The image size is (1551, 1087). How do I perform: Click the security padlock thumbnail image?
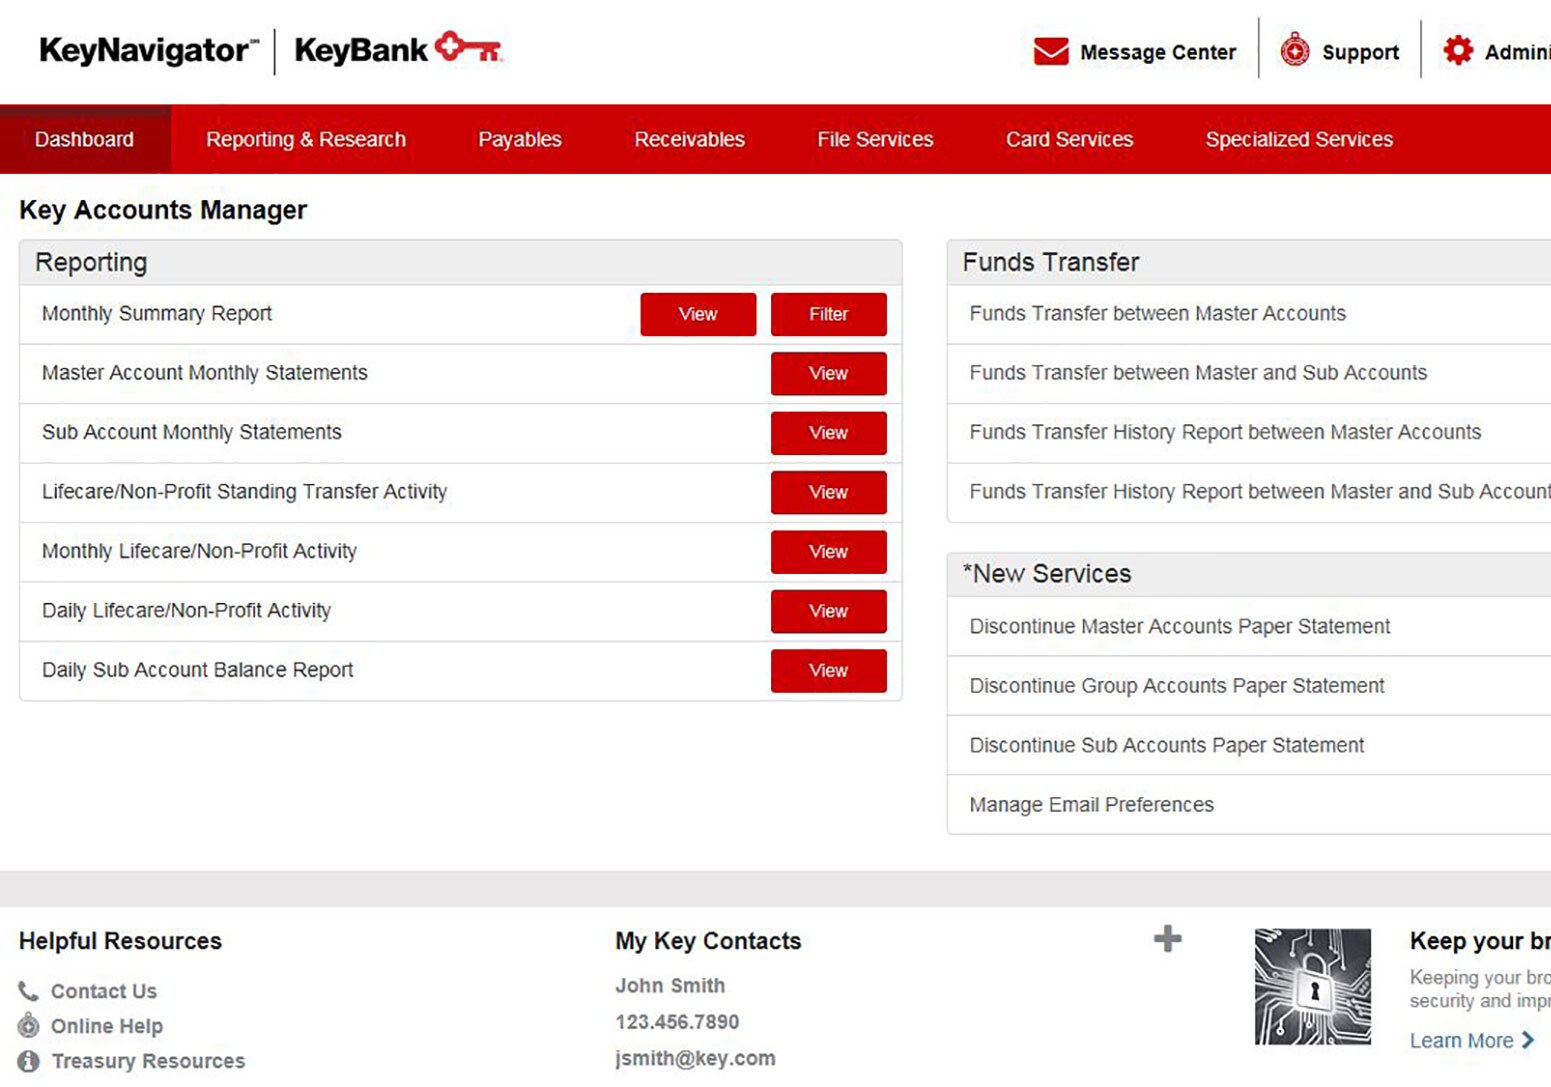tap(1313, 985)
